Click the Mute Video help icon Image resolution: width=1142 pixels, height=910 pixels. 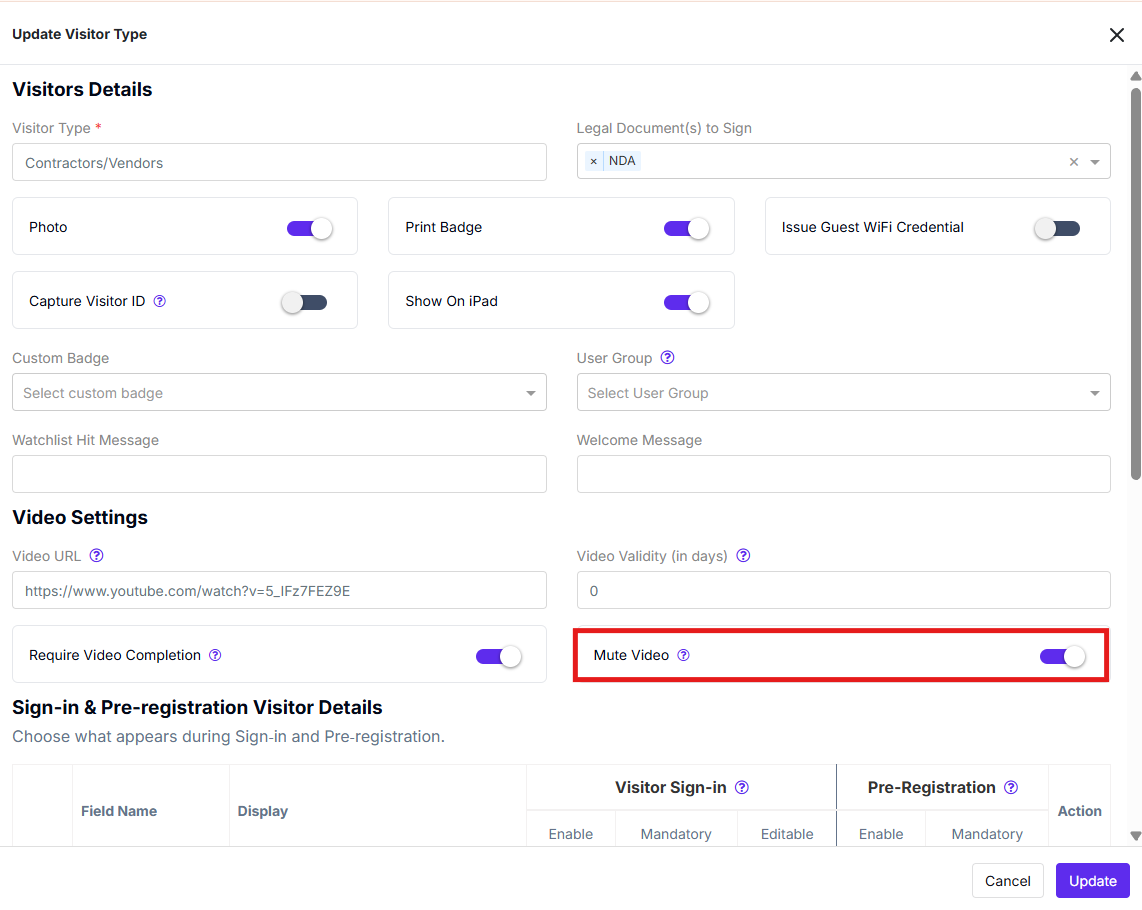683,655
